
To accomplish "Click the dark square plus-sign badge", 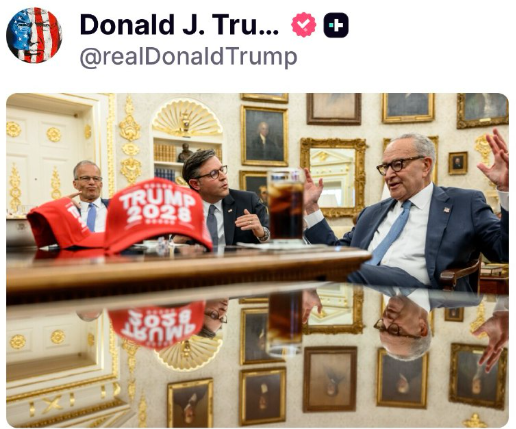I will point(336,25).
